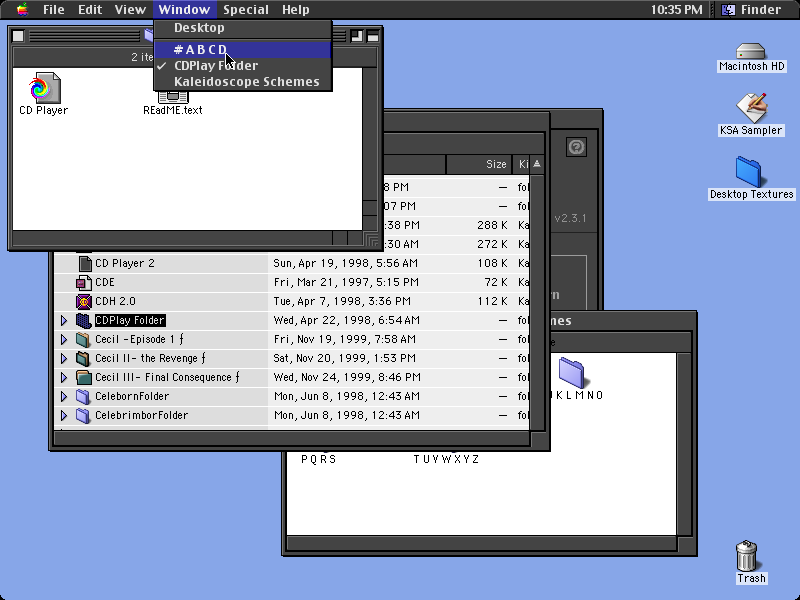
Task: Select the P Q R S label
Action: (318, 459)
